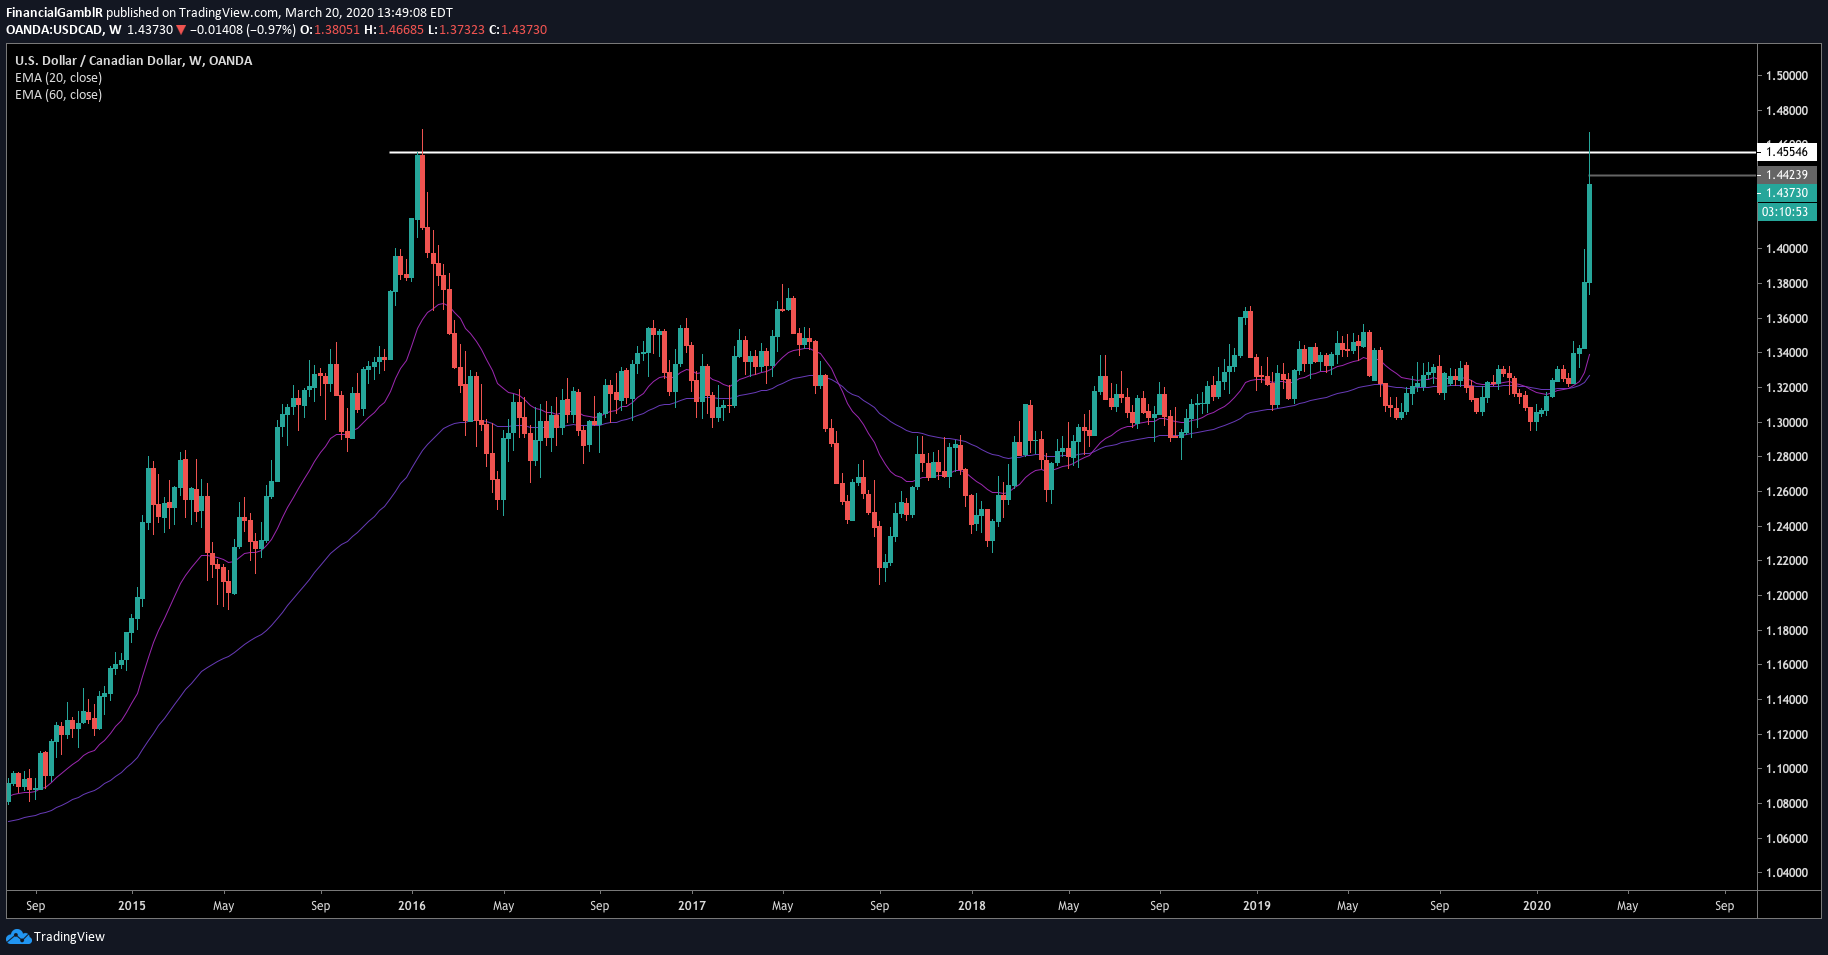Viewport: 1828px width, 955px height.
Task: Click the 1.38000 price axis label
Action: pyautogui.click(x=1787, y=284)
